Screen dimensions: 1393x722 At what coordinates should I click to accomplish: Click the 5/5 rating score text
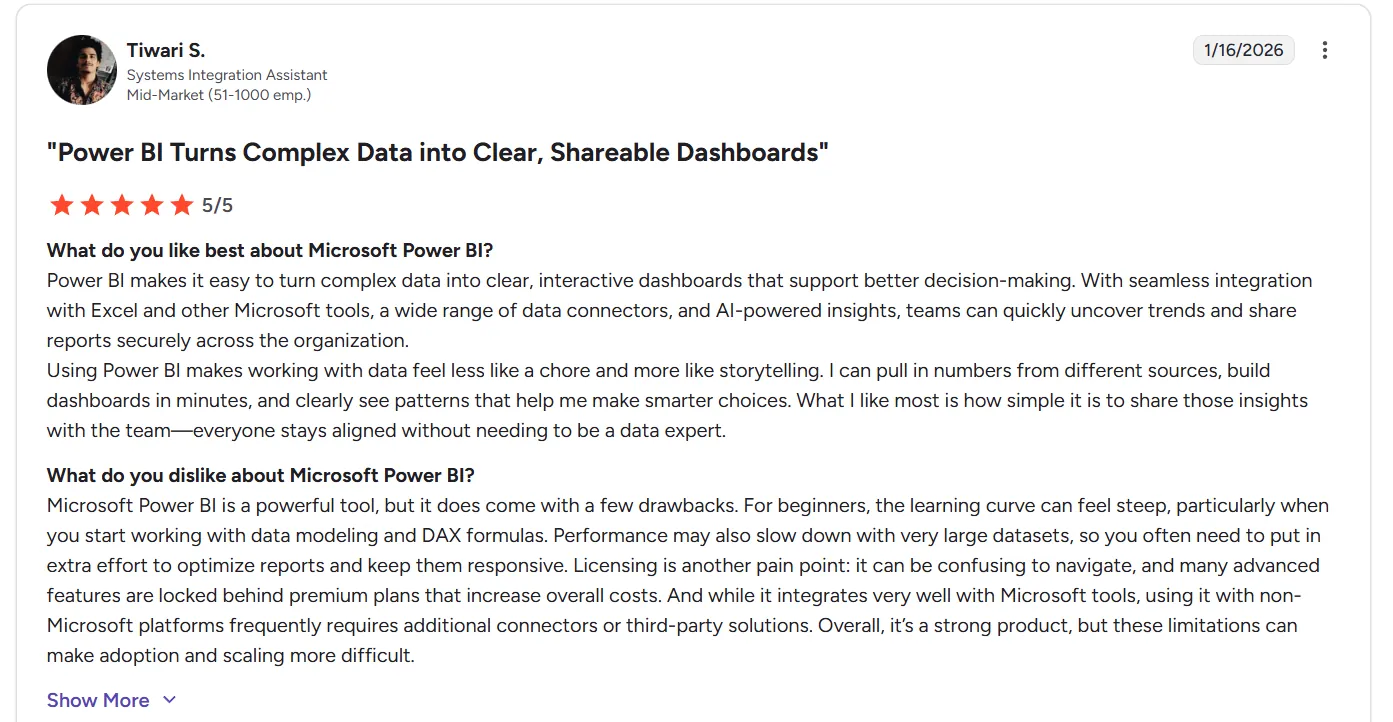coord(217,205)
